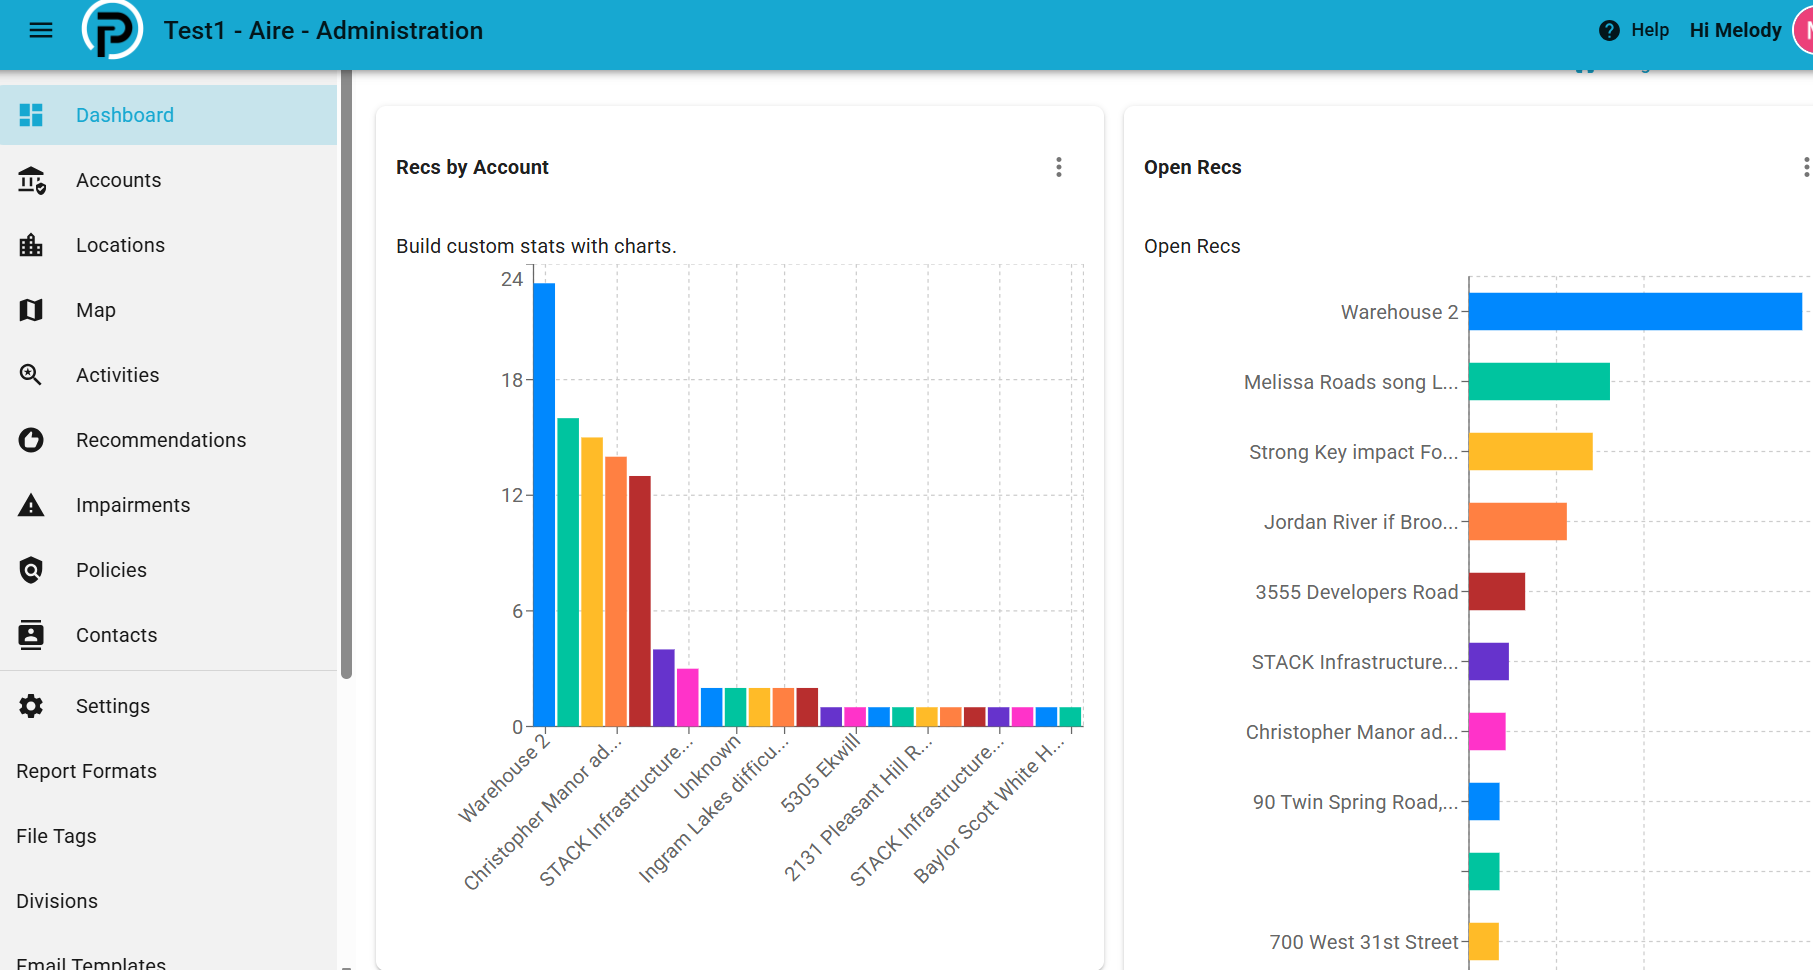
Task: Click the blue Warehouse 2 horizontal bar
Action: [1635, 312]
